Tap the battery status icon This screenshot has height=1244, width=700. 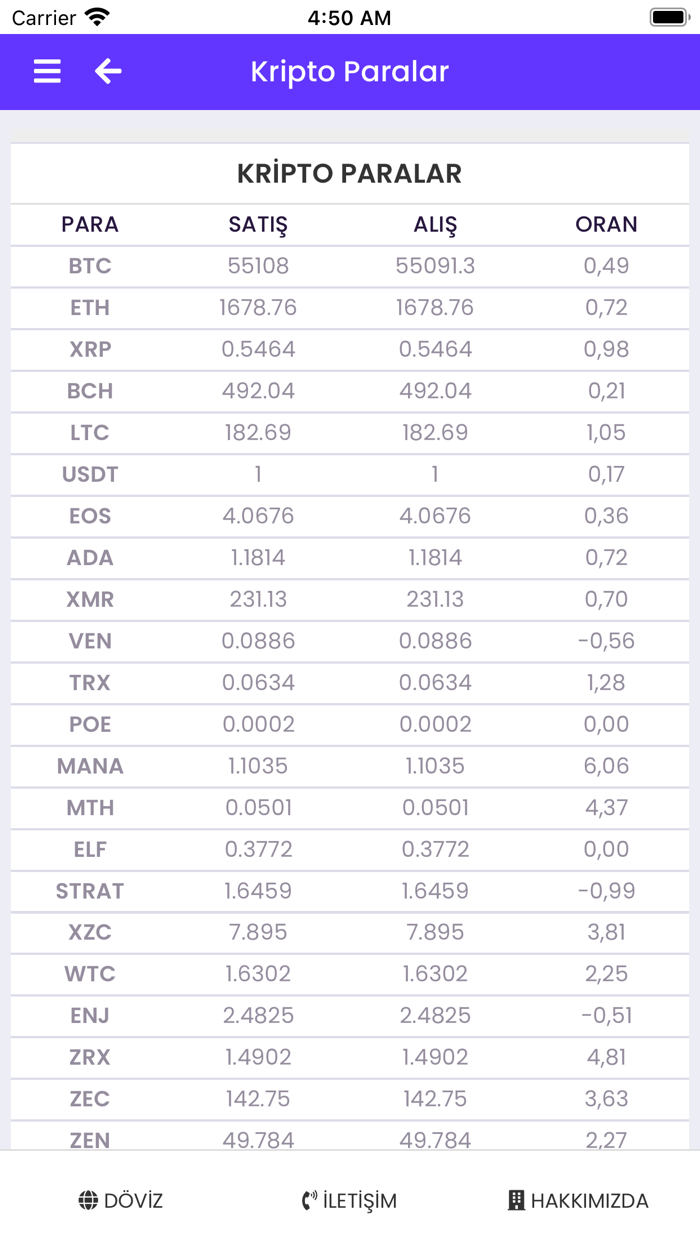pos(668,17)
